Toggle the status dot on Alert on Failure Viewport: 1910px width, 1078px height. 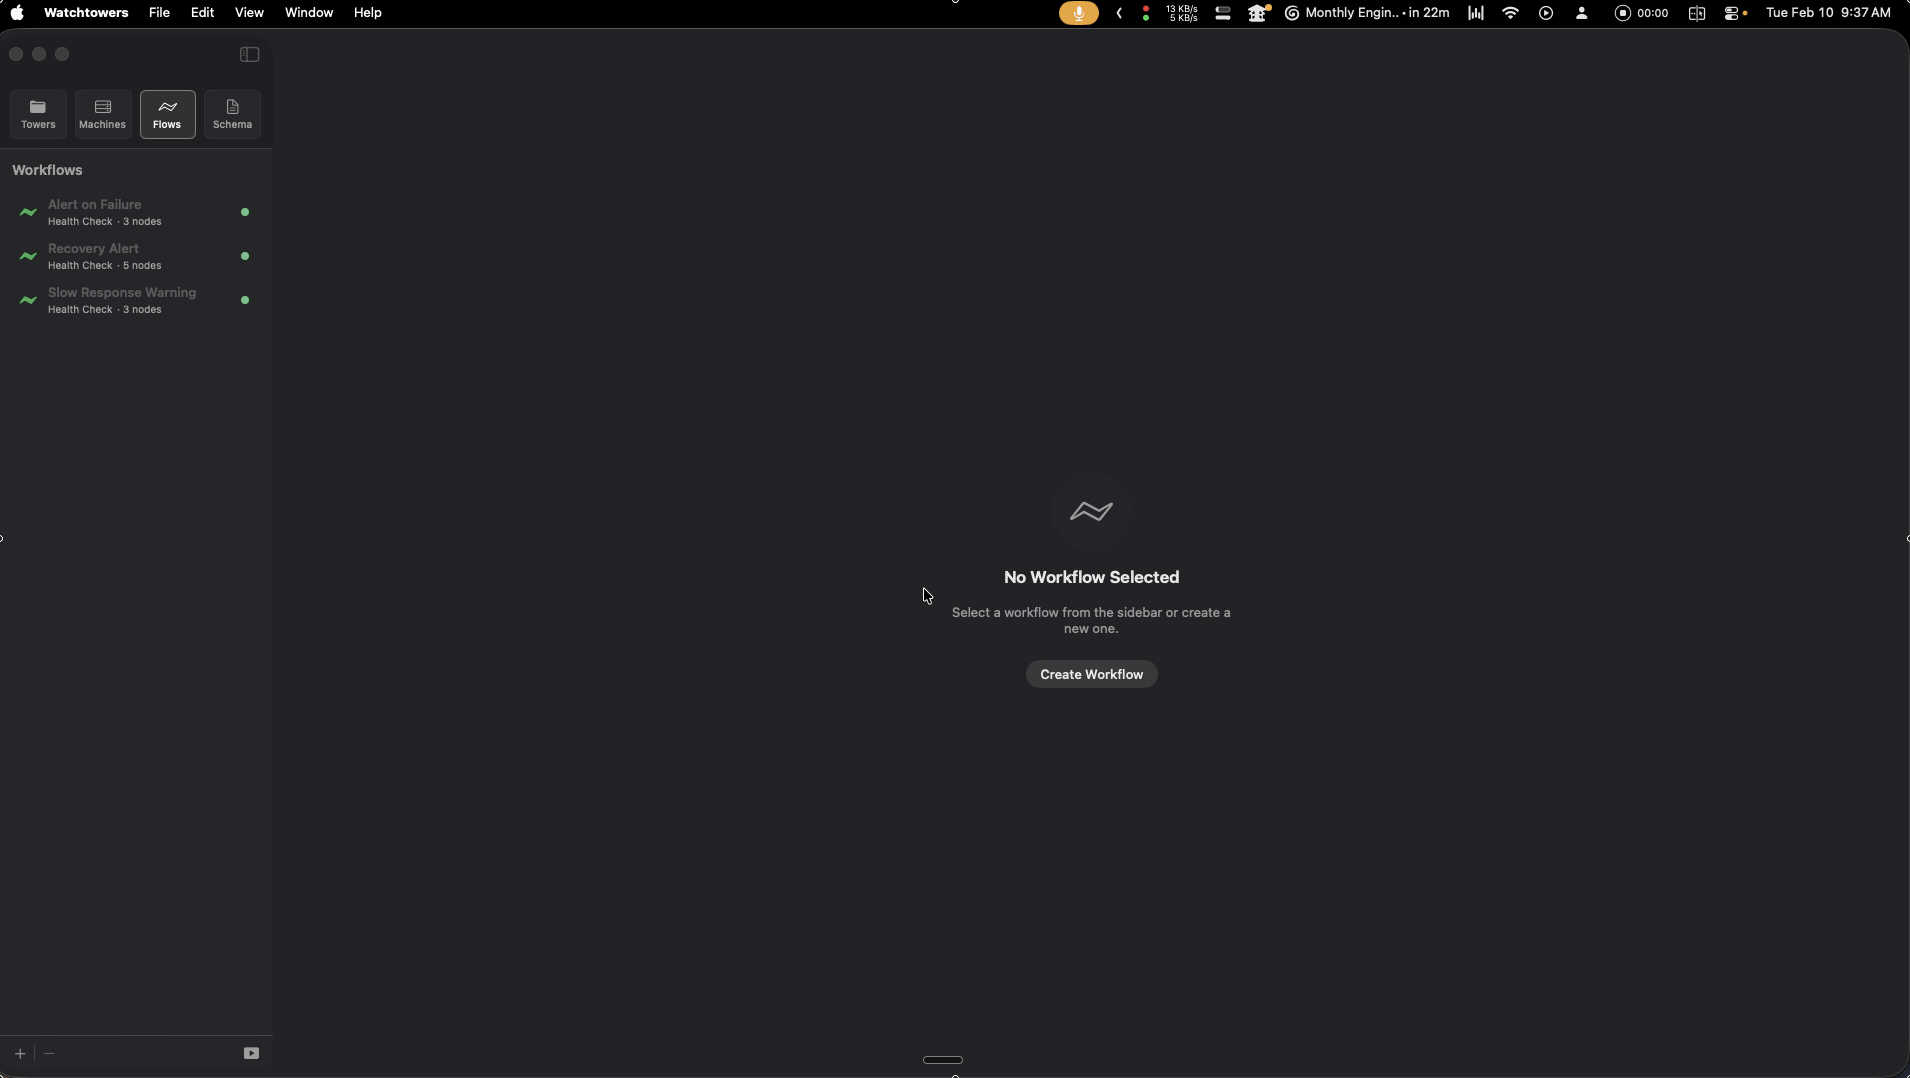point(244,212)
